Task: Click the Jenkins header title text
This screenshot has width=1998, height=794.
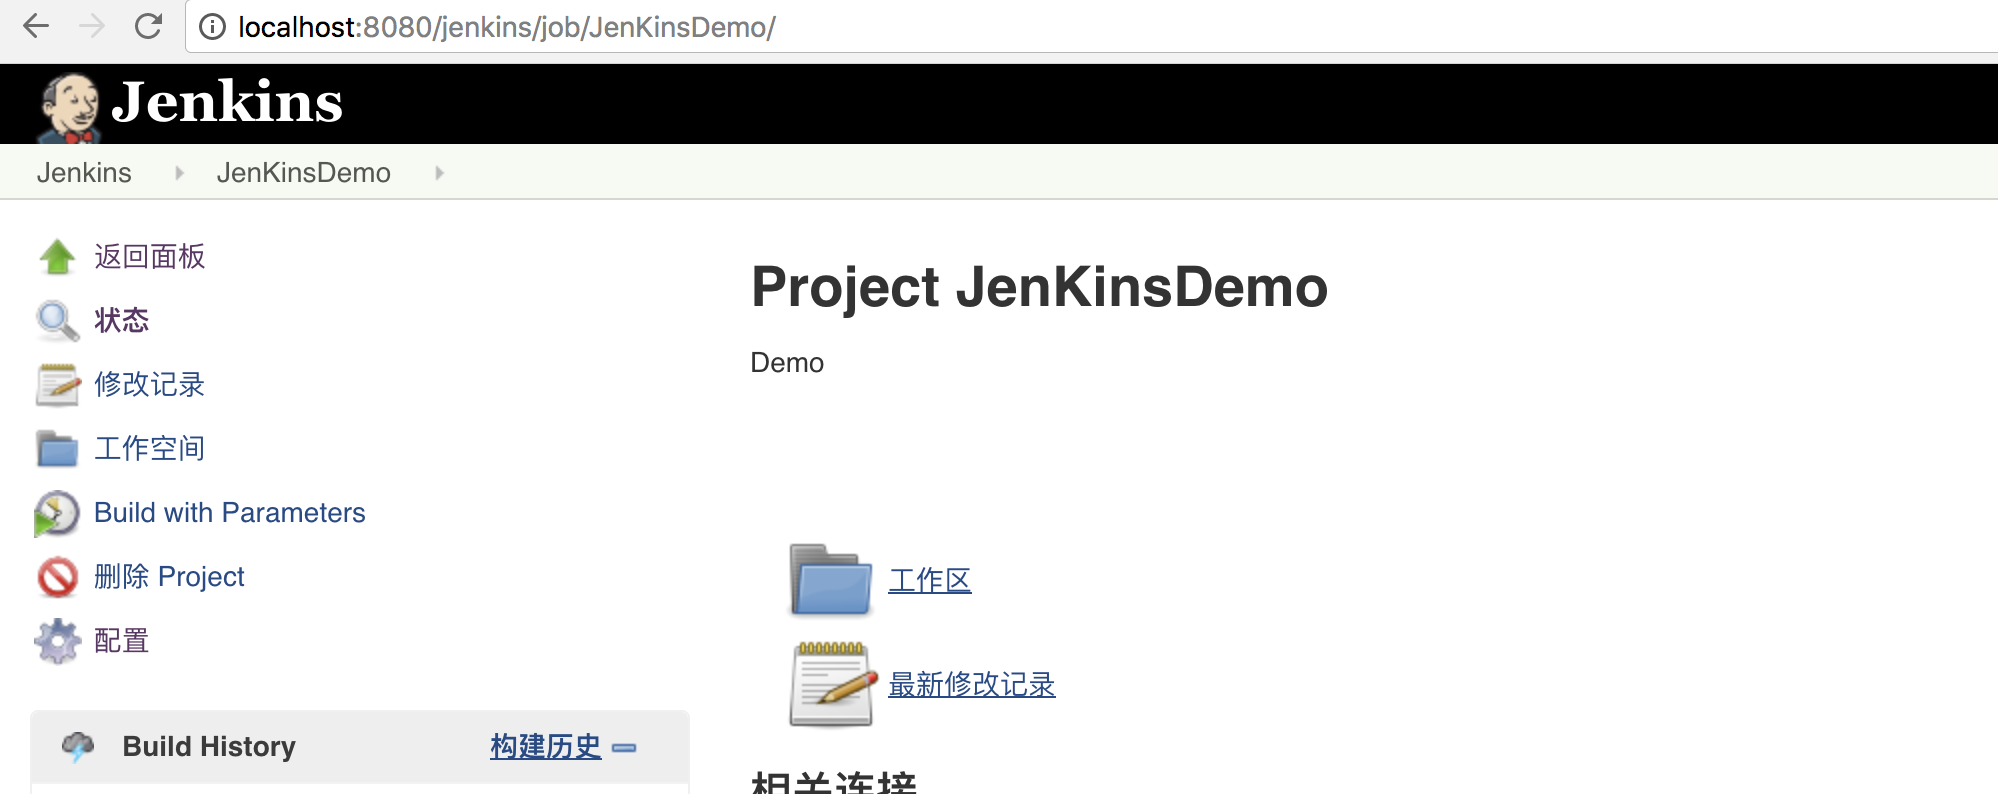Action: click(x=227, y=101)
